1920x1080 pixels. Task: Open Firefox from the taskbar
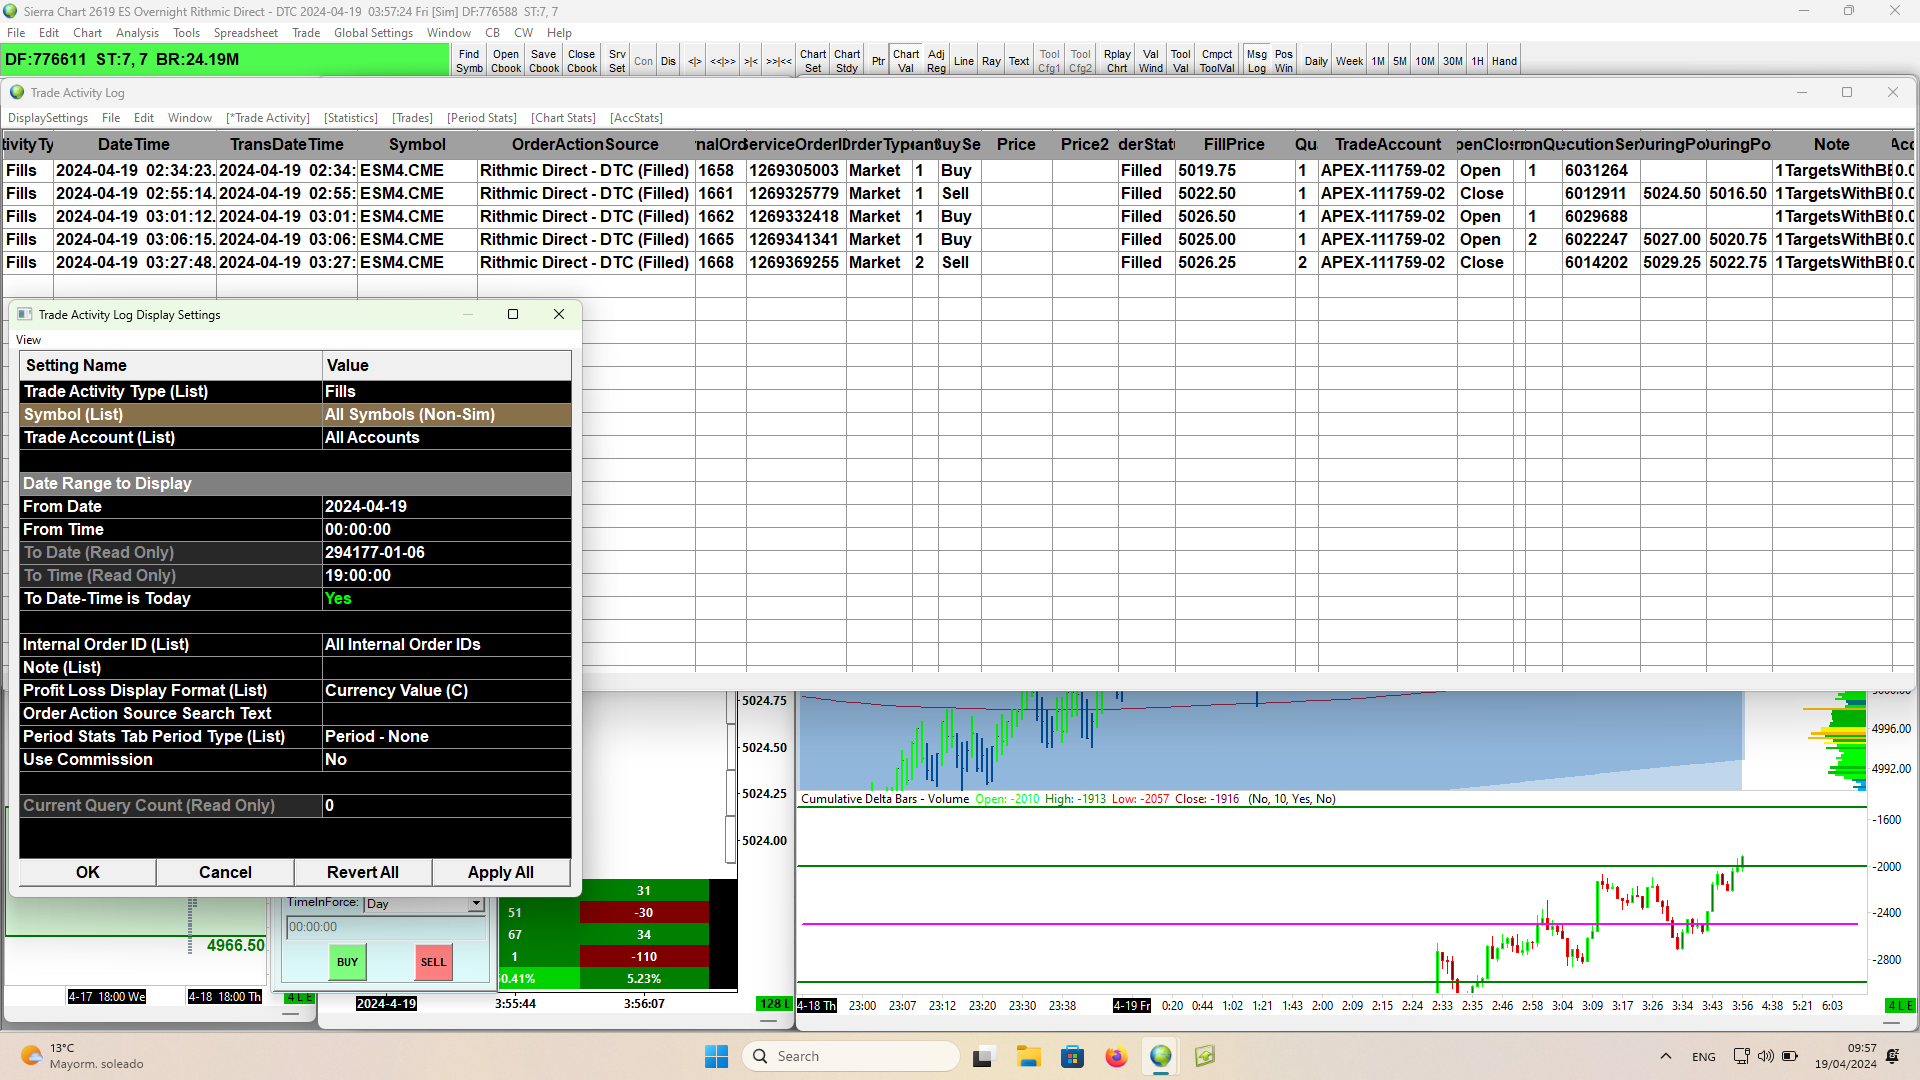coord(1116,1056)
